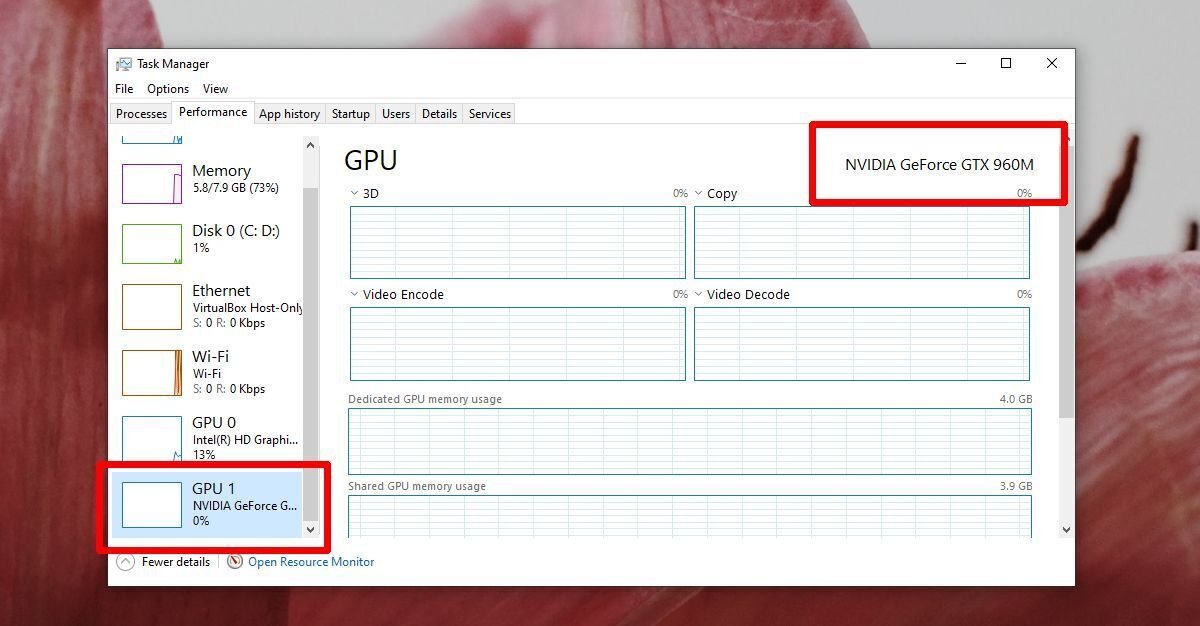Click the '3.9 GB' shared memory value
This screenshot has width=1200, height=626.
[x=1017, y=486]
